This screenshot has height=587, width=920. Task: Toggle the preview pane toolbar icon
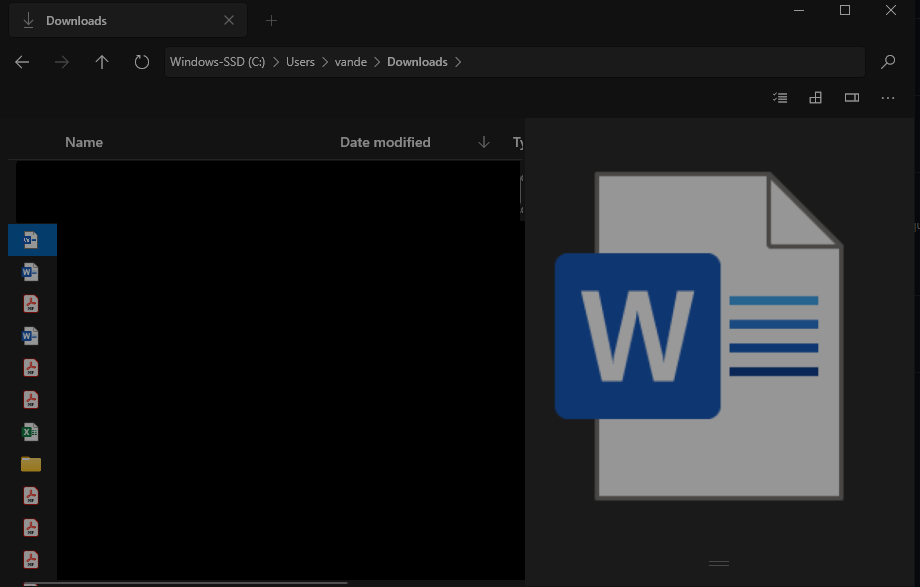[851, 97]
